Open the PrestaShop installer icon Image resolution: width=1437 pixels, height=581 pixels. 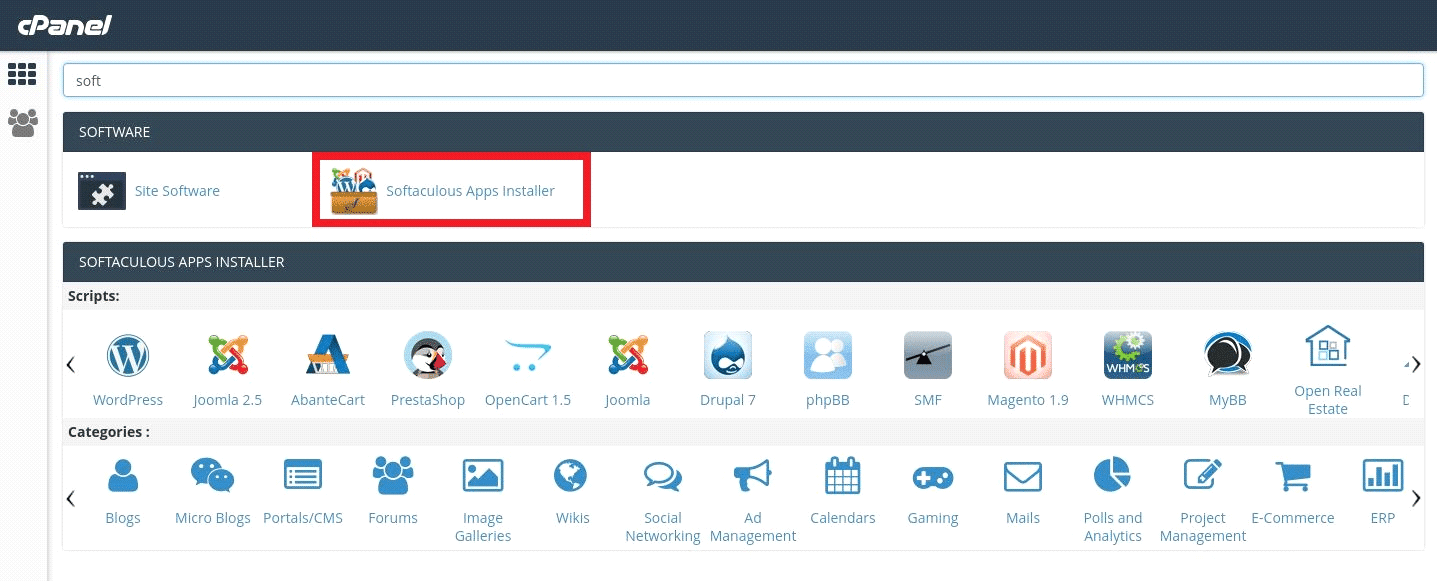427,355
